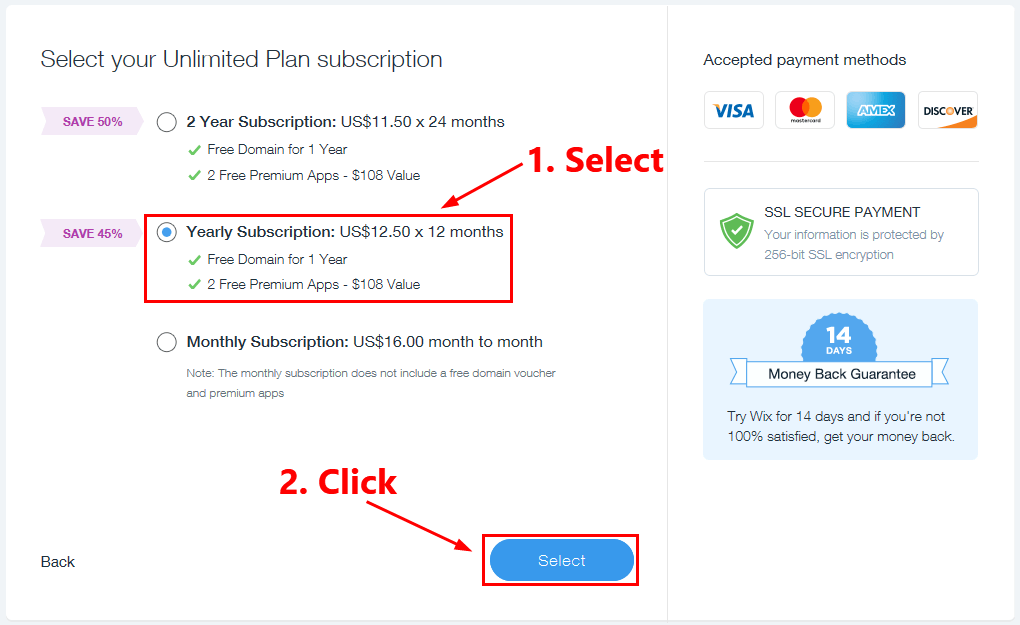Click the 14 Days badge icon
1020x625 pixels.
tap(839, 338)
